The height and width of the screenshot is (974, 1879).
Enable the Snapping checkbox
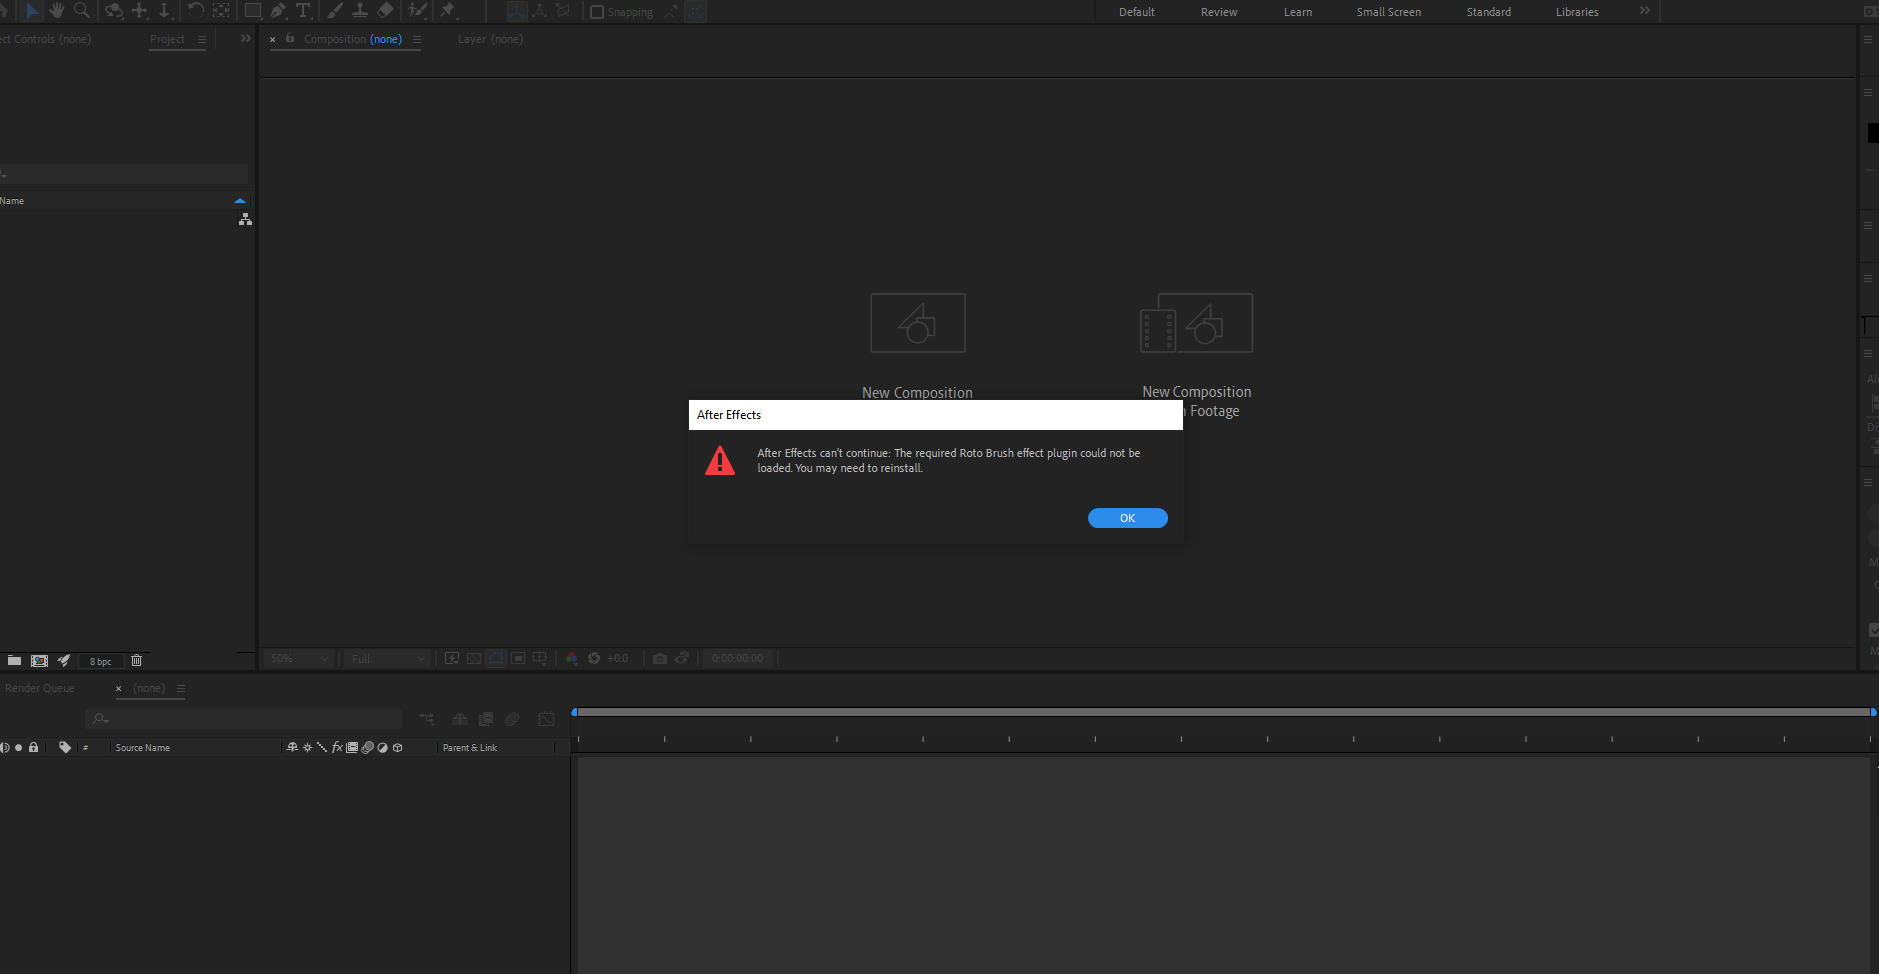(x=597, y=12)
